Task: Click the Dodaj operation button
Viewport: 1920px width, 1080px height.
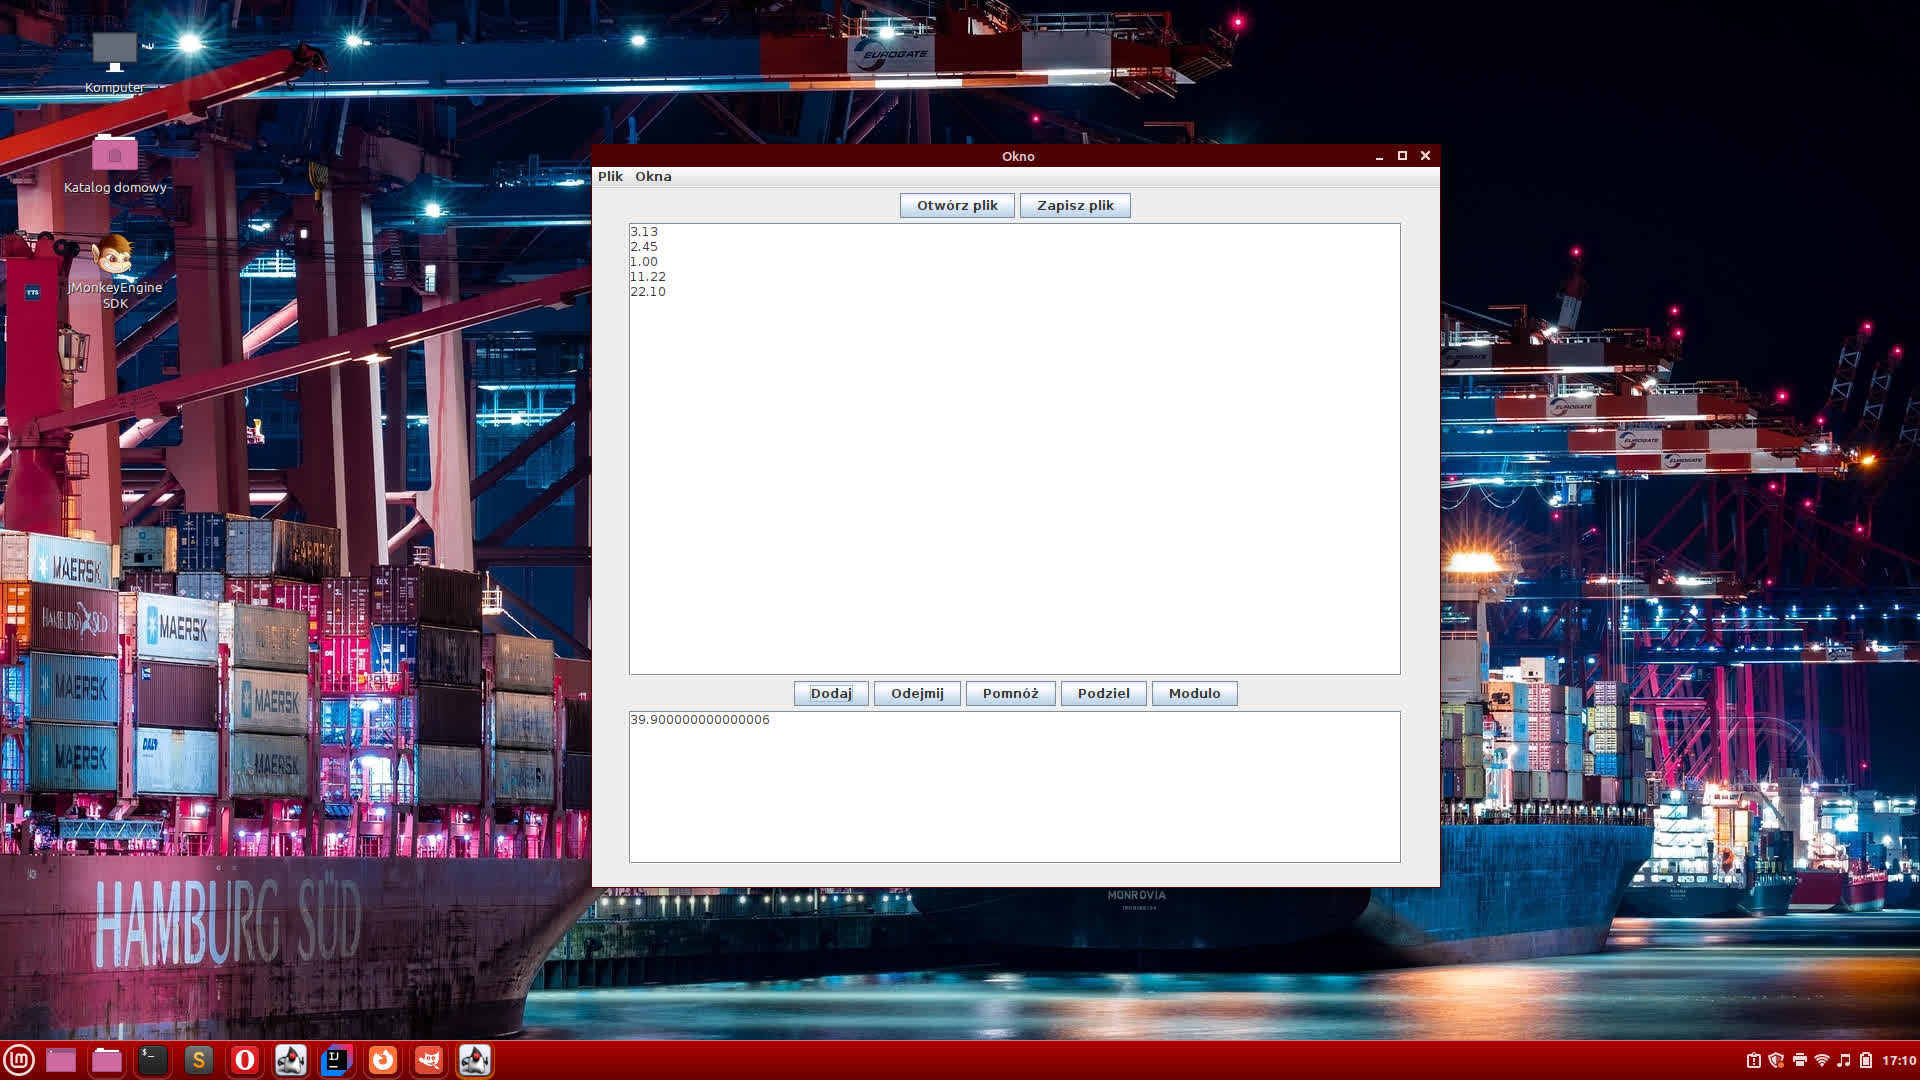Action: 831,693
